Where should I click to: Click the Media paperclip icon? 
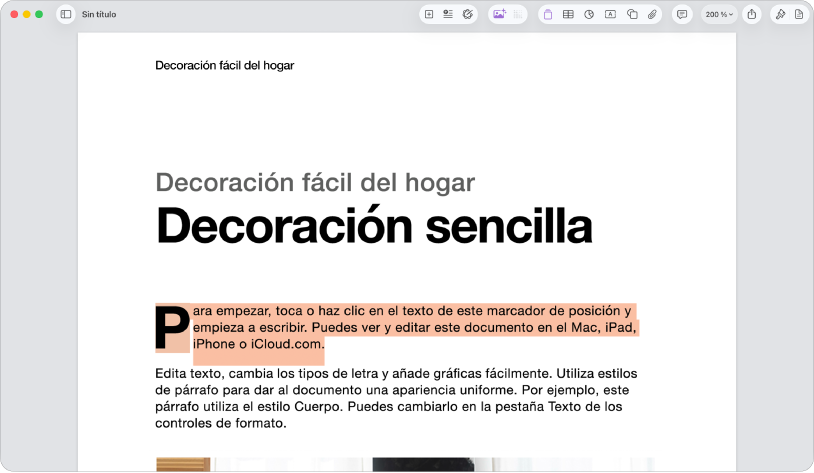(652, 15)
